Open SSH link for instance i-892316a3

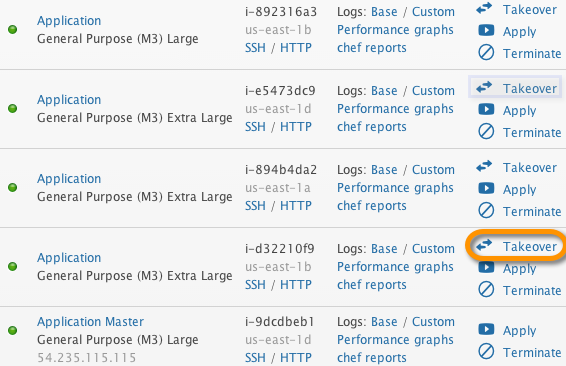[255, 48]
